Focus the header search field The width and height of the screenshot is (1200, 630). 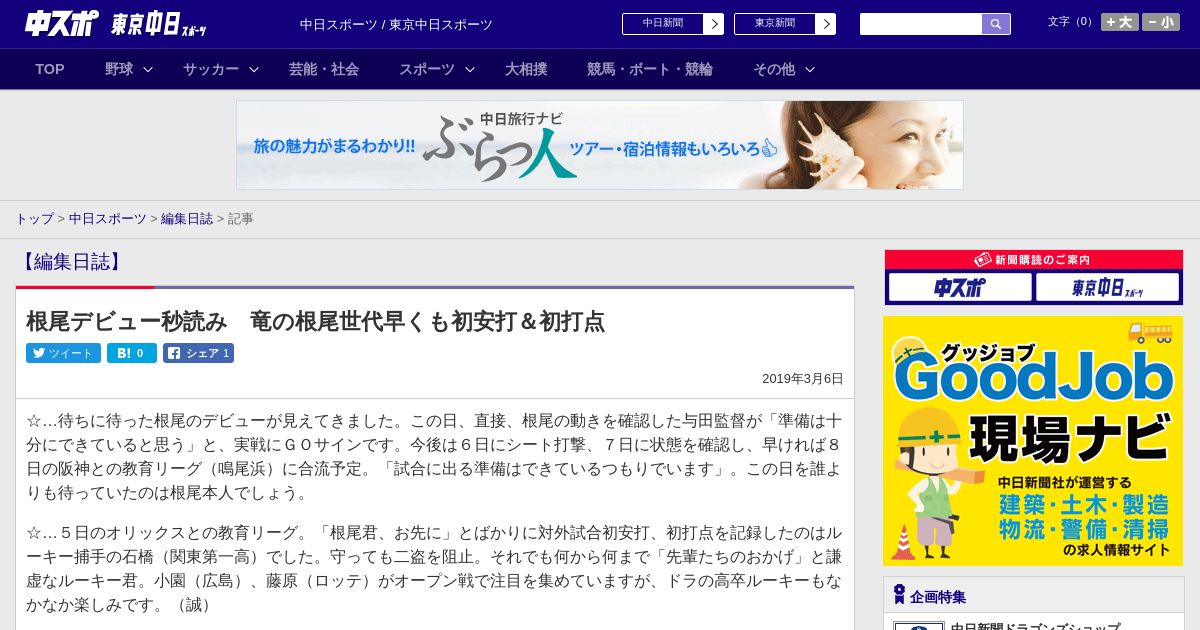pos(921,24)
